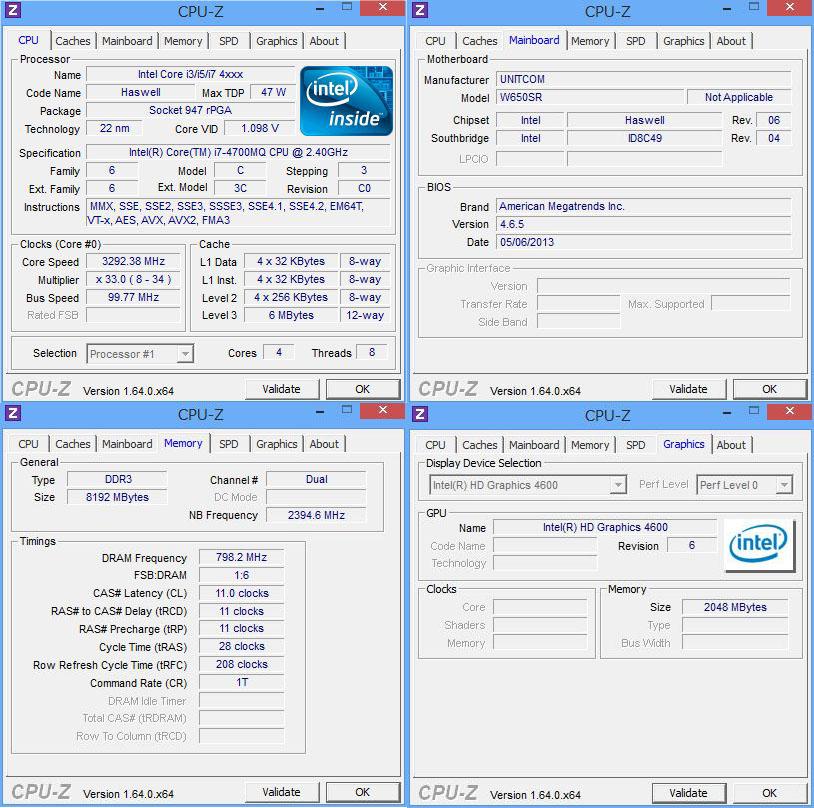Minimize the CPU tab window

(320, 9)
